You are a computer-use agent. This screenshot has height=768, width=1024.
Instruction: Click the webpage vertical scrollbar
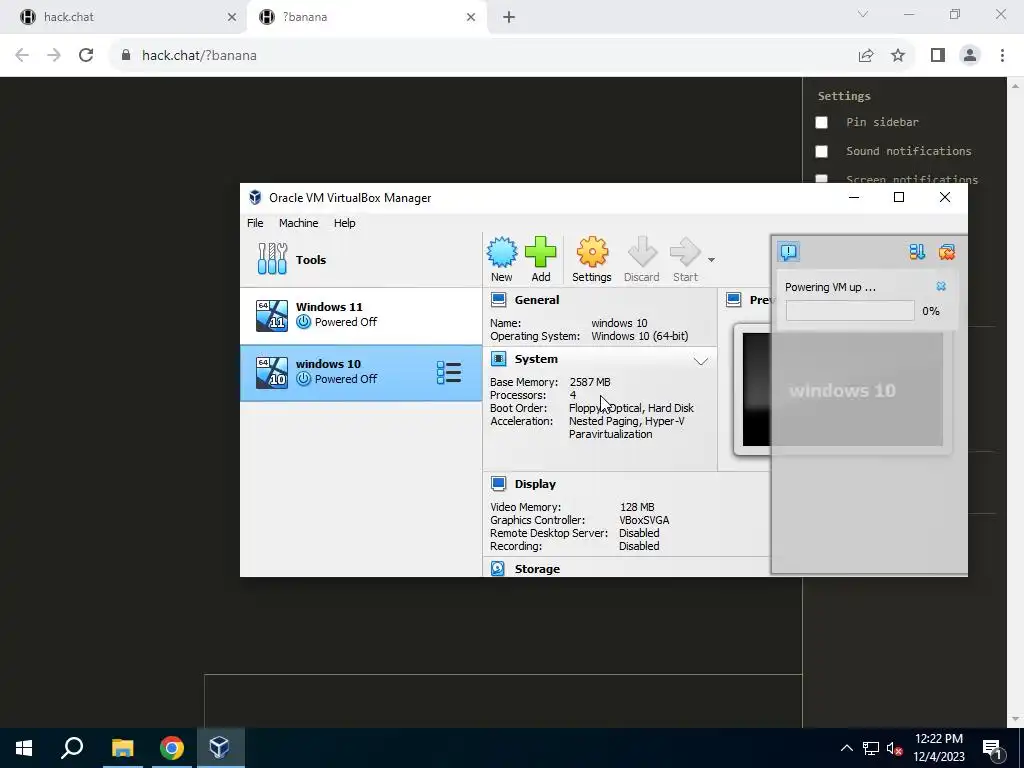pos(1016,402)
